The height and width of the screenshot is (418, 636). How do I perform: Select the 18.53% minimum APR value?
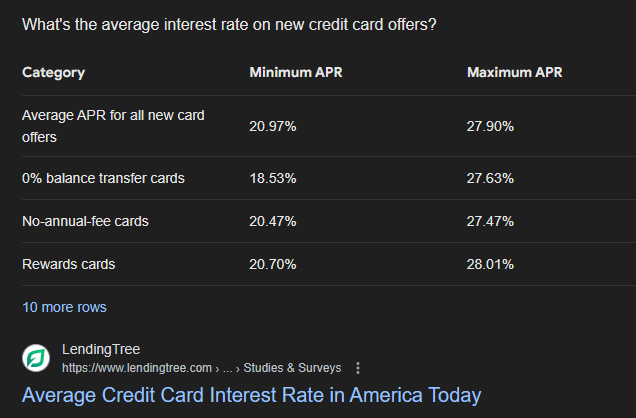(x=273, y=178)
